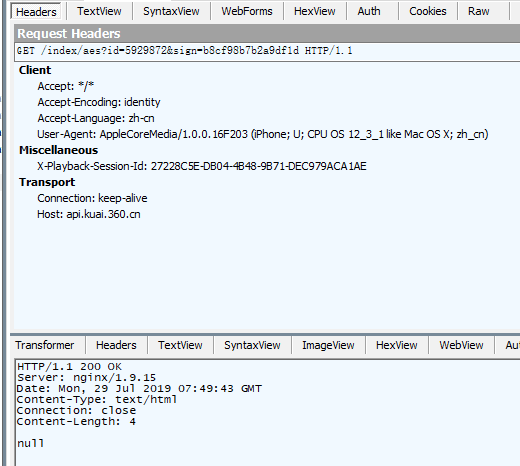Click the GET request line field
This screenshot has height=466, width=520.
click(x=267, y=51)
